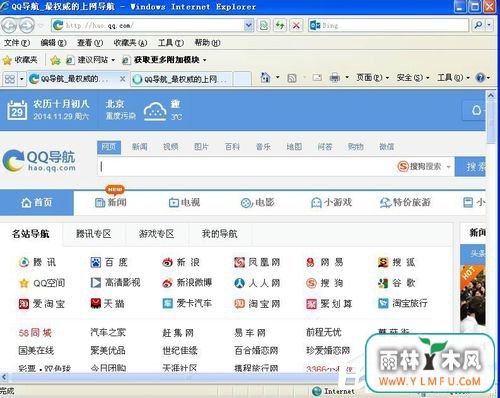This screenshot has height=398, width=500.
Task: Click the IE forward navigation arrow
Action: pyautogui.click(x=26, y=25)
